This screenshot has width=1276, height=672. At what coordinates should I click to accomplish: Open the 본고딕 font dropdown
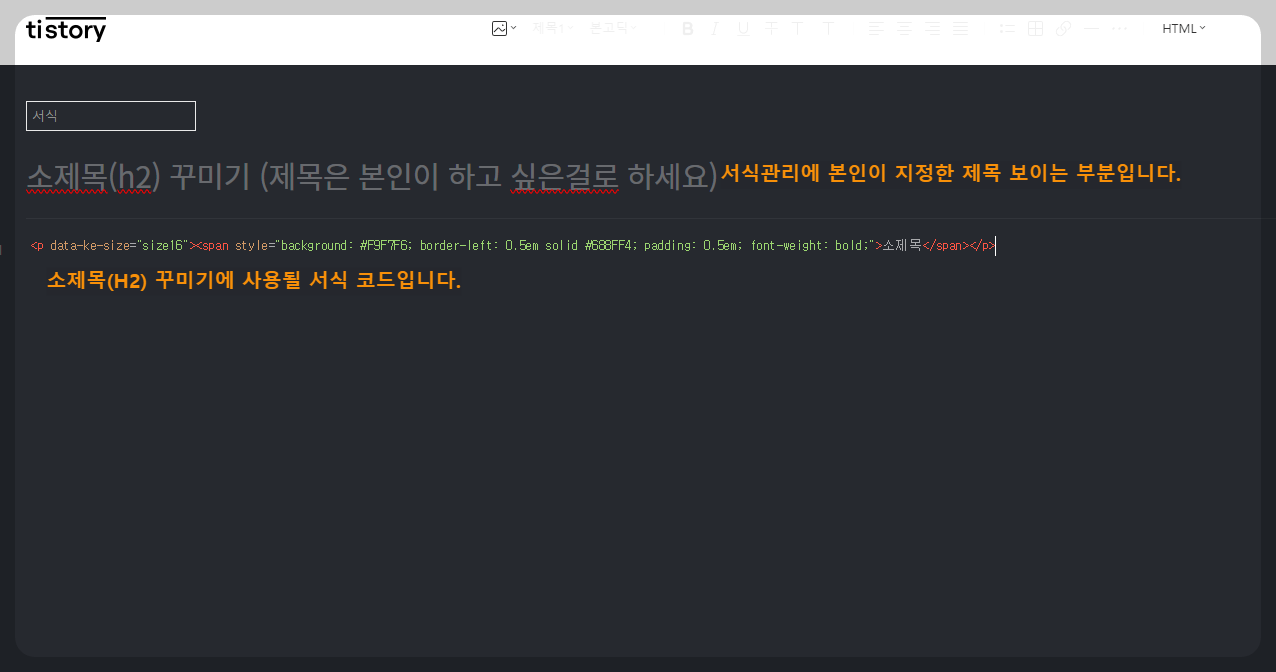pos(610,28)
